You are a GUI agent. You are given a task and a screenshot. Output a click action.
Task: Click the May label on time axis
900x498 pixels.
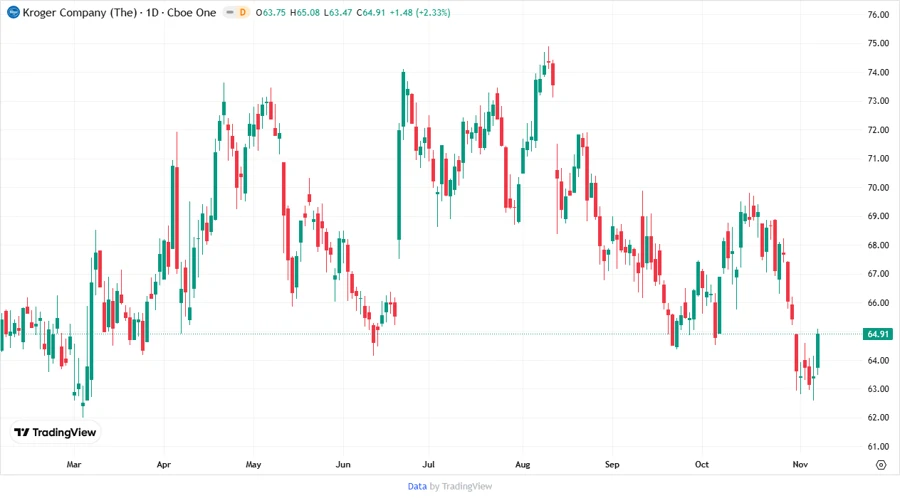click(x=253, y=464)
